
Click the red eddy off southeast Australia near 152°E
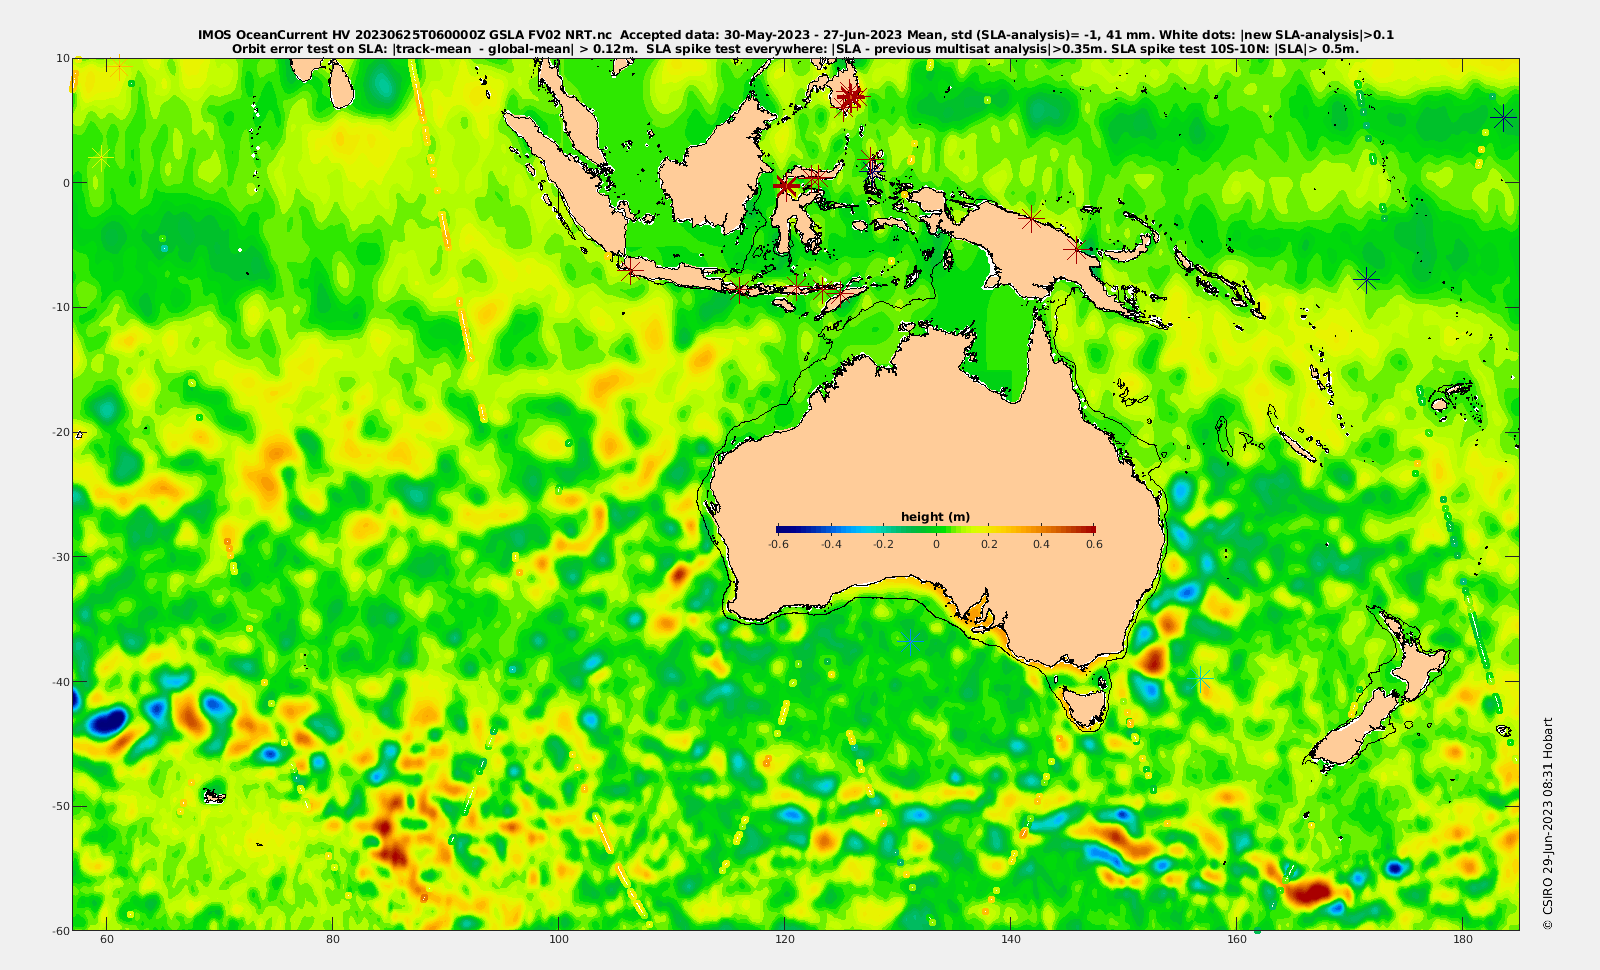click(x=1153, y=659)
